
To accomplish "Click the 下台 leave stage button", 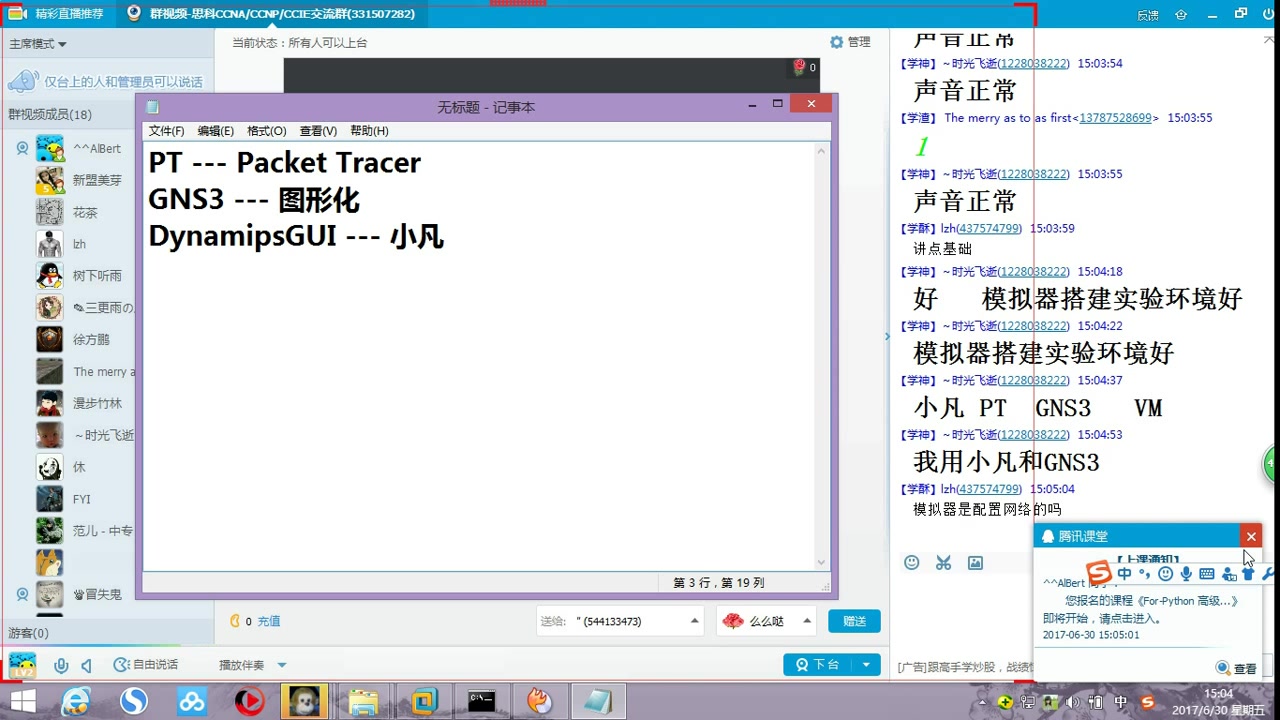I will pos(818,665).
